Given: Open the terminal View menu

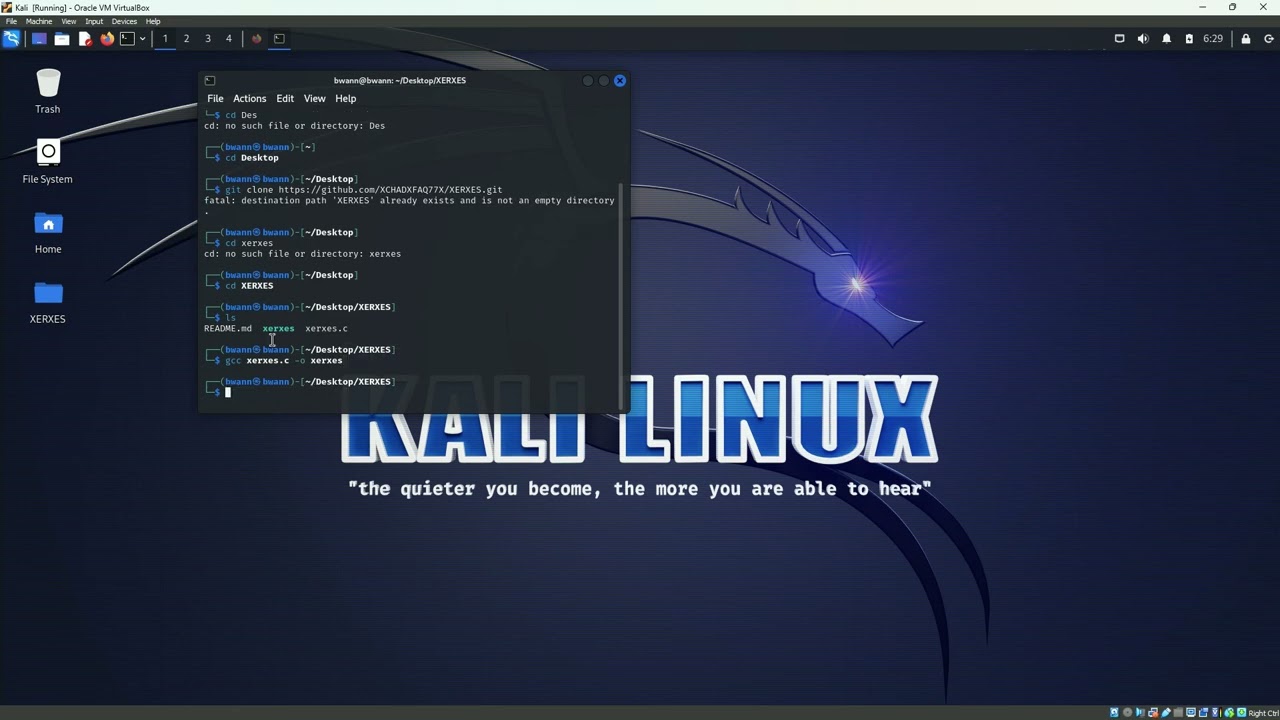Looking at the screenshot, I should click(x=315, y=99).
